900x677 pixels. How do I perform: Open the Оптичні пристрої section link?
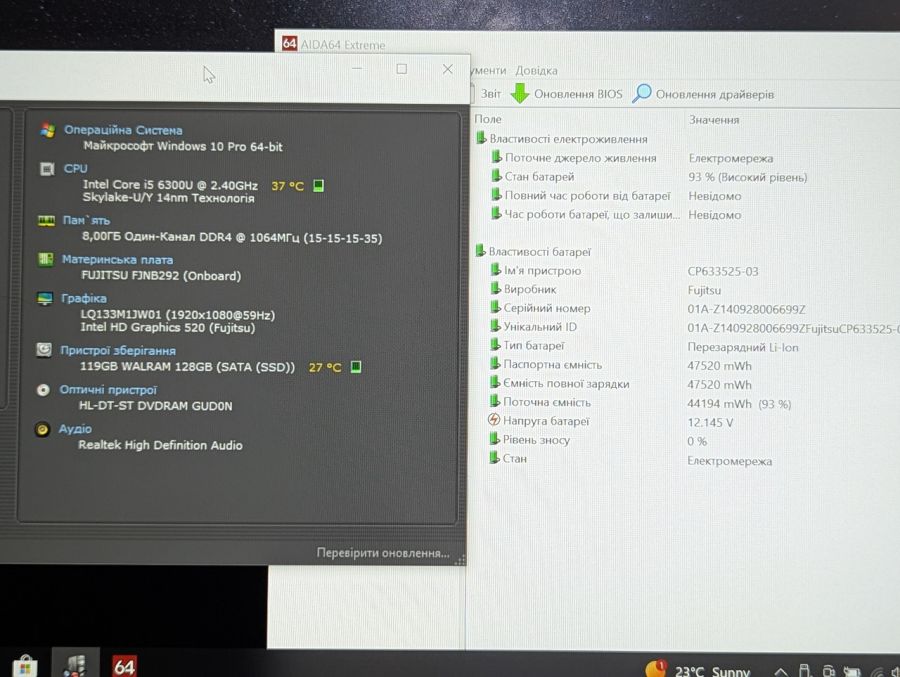tap(108, 390)
